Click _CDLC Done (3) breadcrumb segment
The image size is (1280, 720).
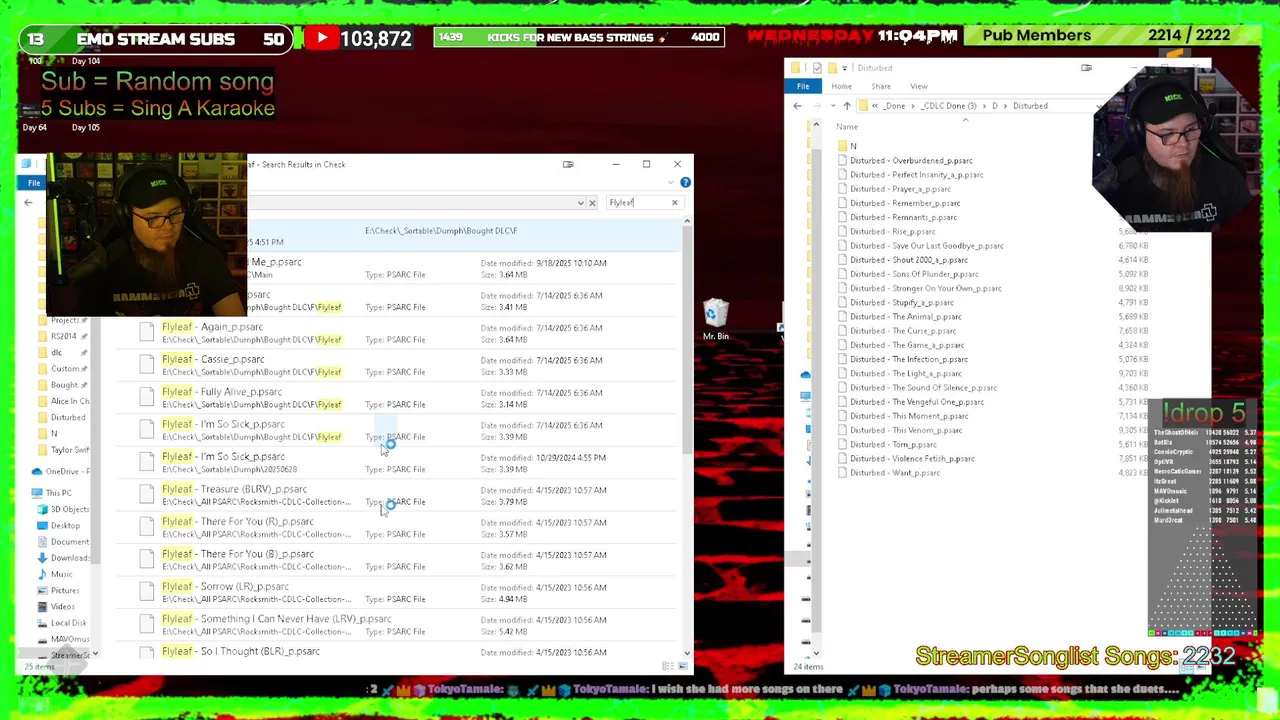point(948,105)
